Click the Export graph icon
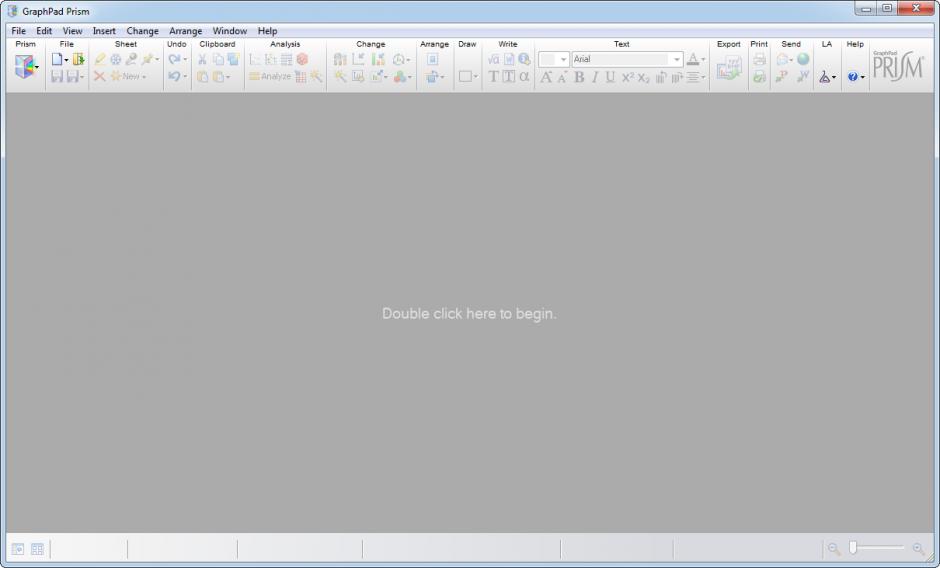940x568 pixels. pyautogui.click(x=729, y=68)
